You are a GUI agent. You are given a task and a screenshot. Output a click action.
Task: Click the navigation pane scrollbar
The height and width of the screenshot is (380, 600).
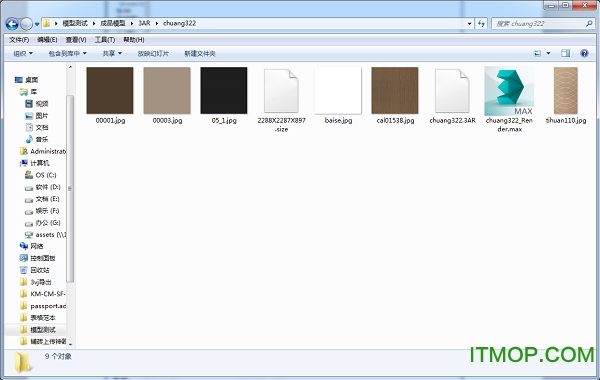click(70, 188)
